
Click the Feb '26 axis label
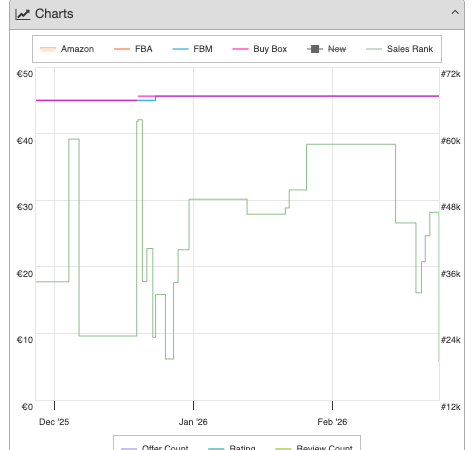[x=332, y=422]
